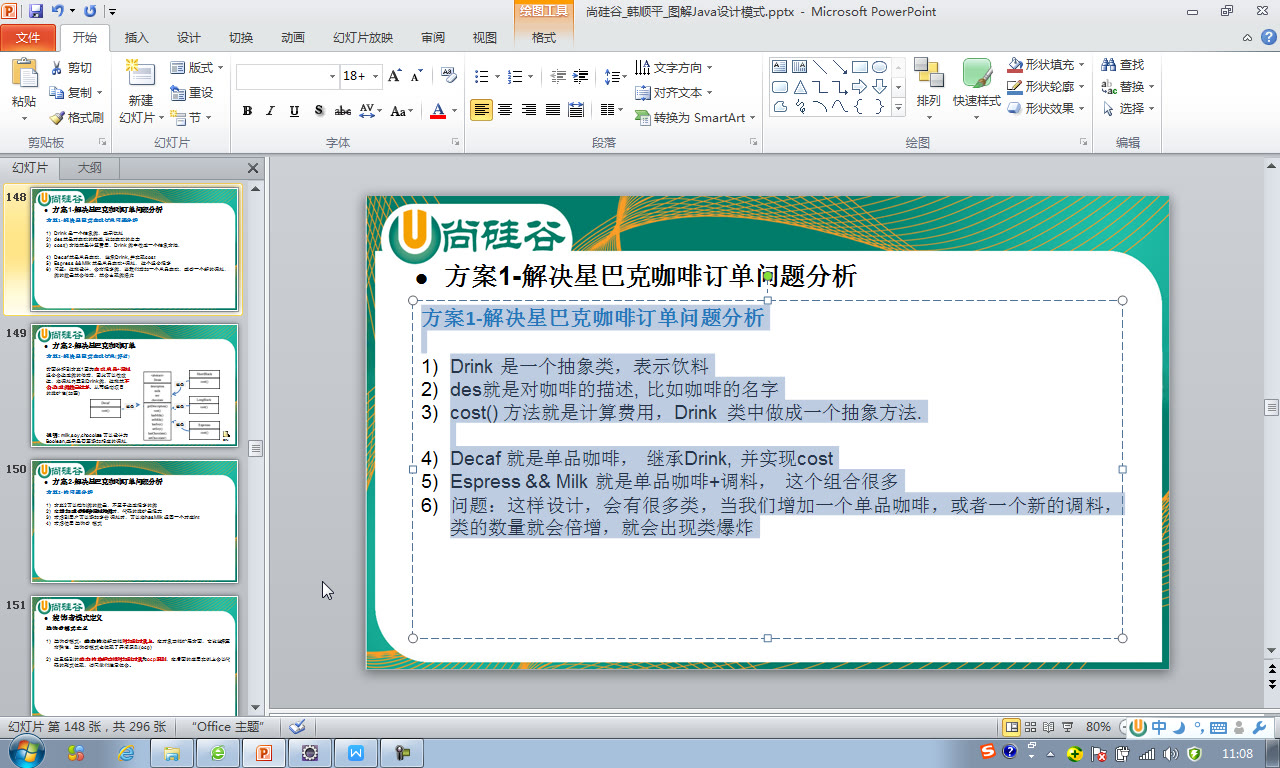1280x768 pixels.
Task: Toggle Italic formatting
Action: (x=271, y=111)
